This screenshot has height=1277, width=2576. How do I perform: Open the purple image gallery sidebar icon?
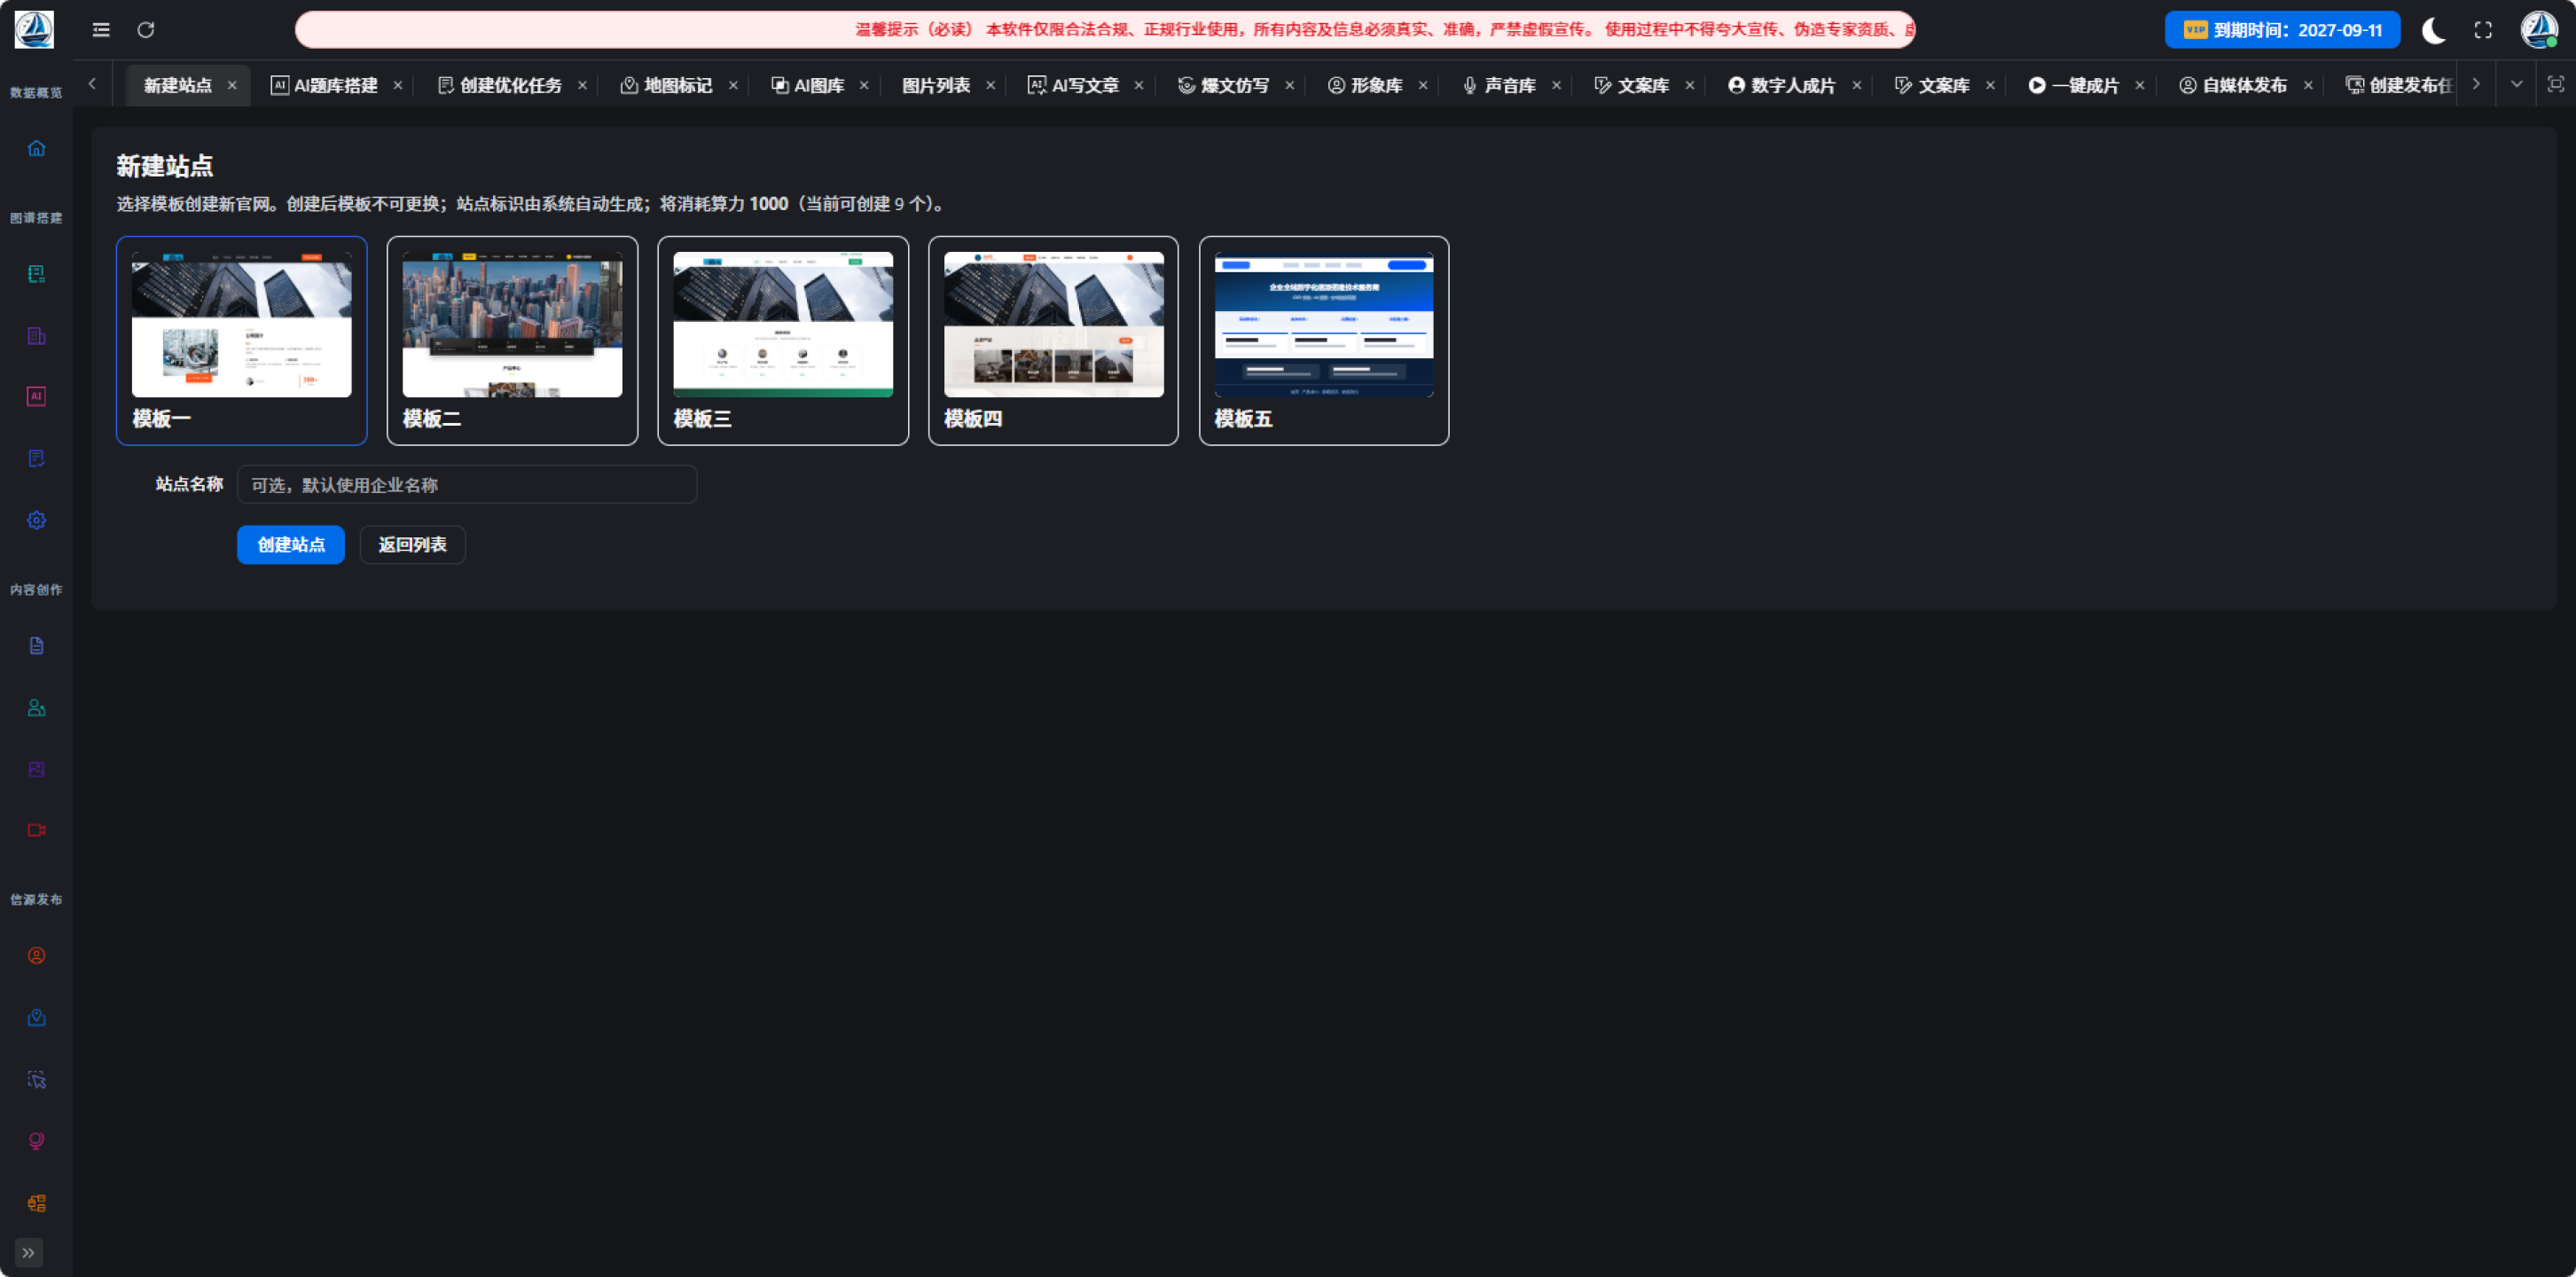click(36, 769)
